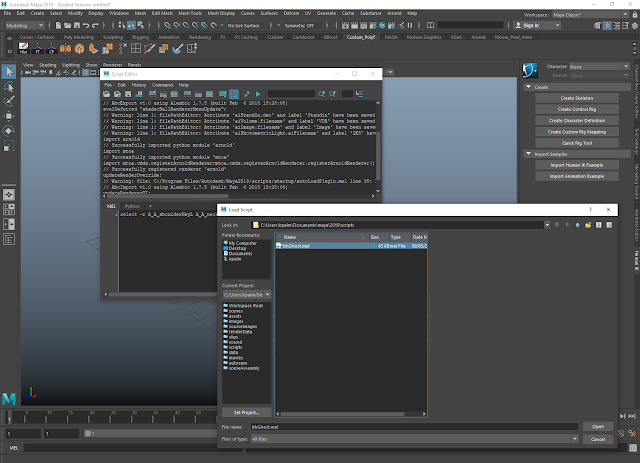Image resolution: width=640 pixels, height=463 pixels.
Task: Select bhGhost.mel in file list
Action: click(x=351, y=246)
